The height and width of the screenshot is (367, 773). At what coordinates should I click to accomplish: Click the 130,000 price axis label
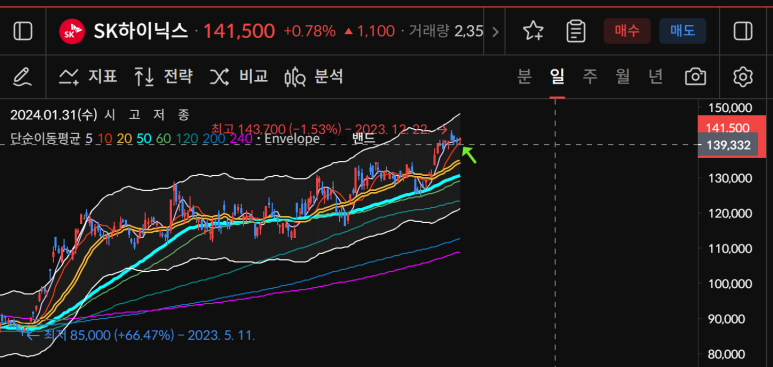[730, 178]
